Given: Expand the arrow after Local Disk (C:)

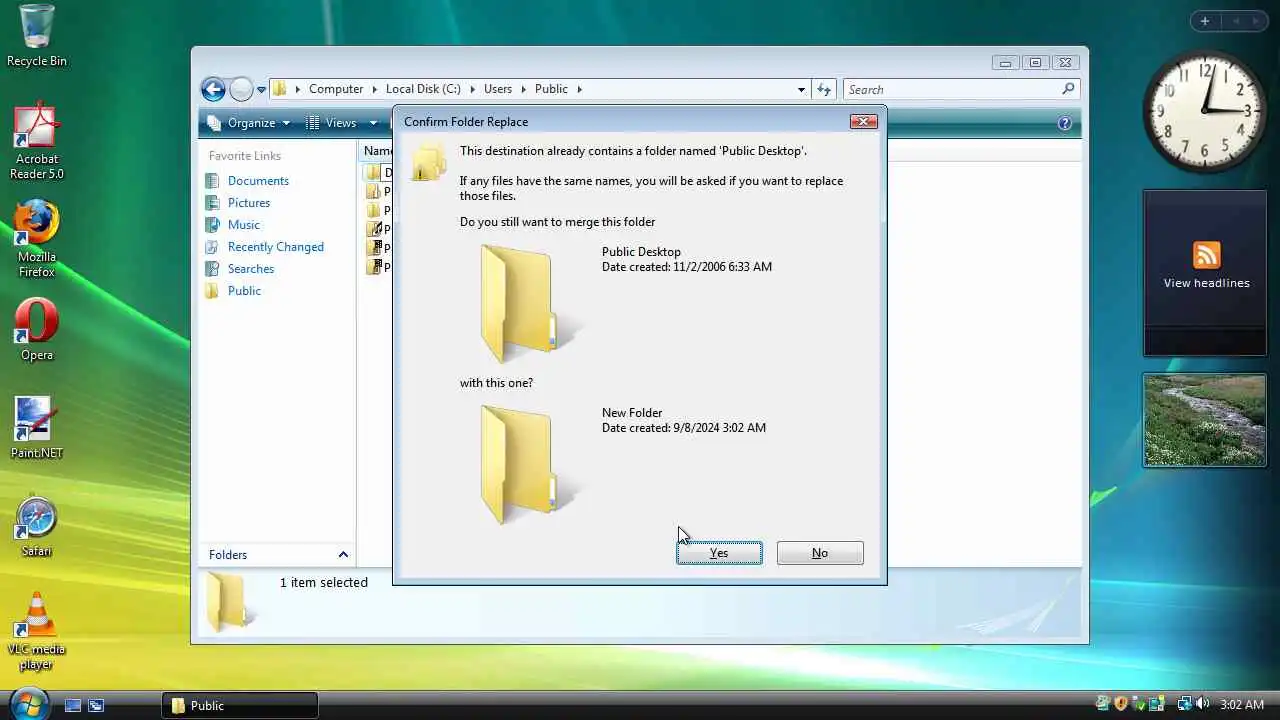Looking at the screenshot, I should coord(472,89).
